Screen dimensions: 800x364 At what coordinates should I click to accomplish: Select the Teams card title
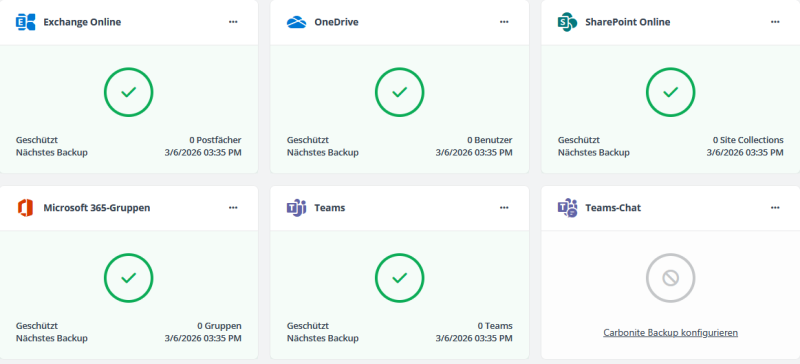[330, 208]
